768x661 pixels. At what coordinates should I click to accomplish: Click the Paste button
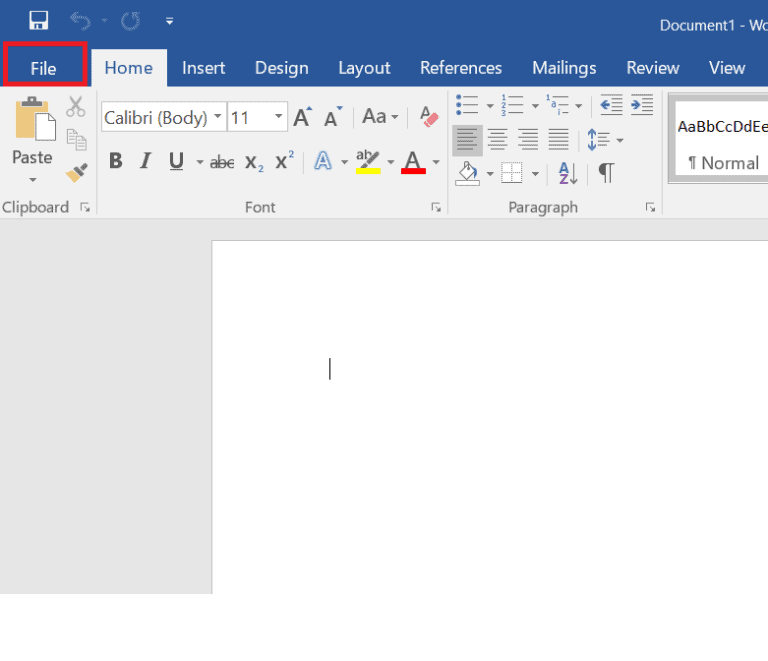coord(32,140)
